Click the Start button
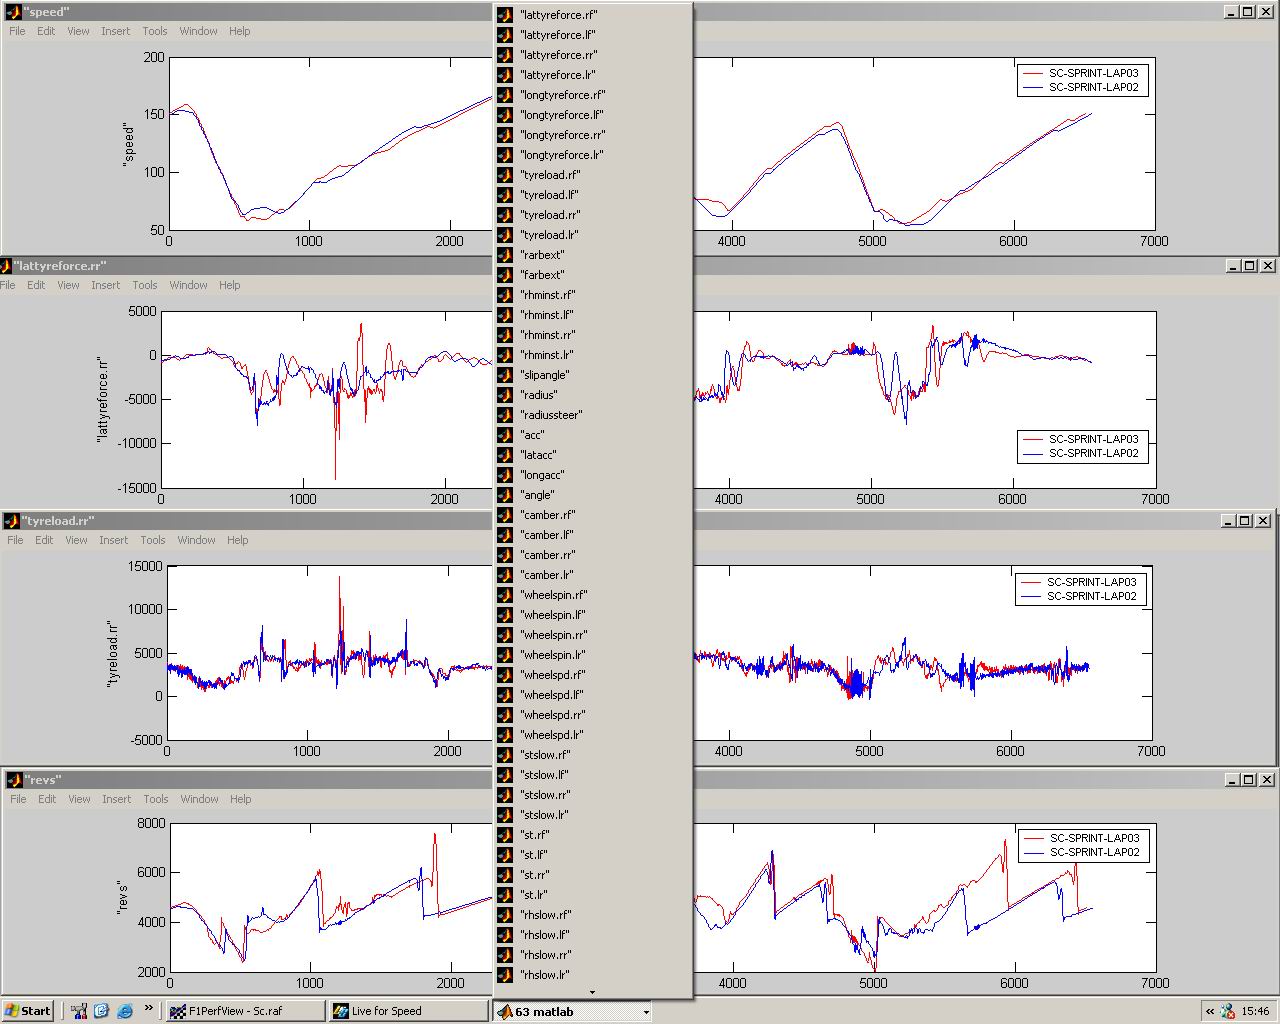The width and height of the screenshot is (1280, 1024). [28, 1011]
